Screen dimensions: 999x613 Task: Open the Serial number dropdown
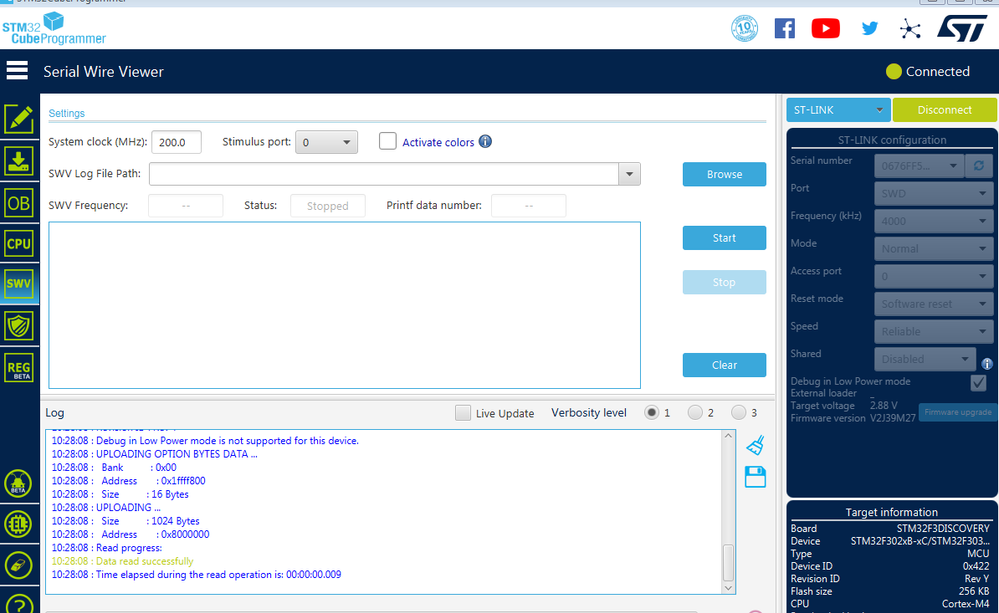point(919,166)
